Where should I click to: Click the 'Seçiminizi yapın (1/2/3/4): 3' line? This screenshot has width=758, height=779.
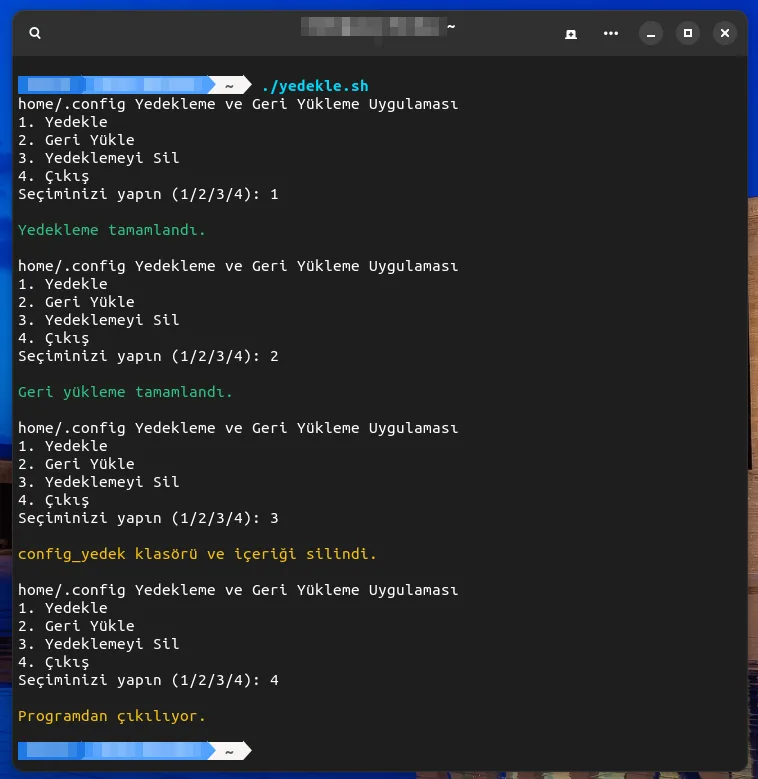[148, 518]
